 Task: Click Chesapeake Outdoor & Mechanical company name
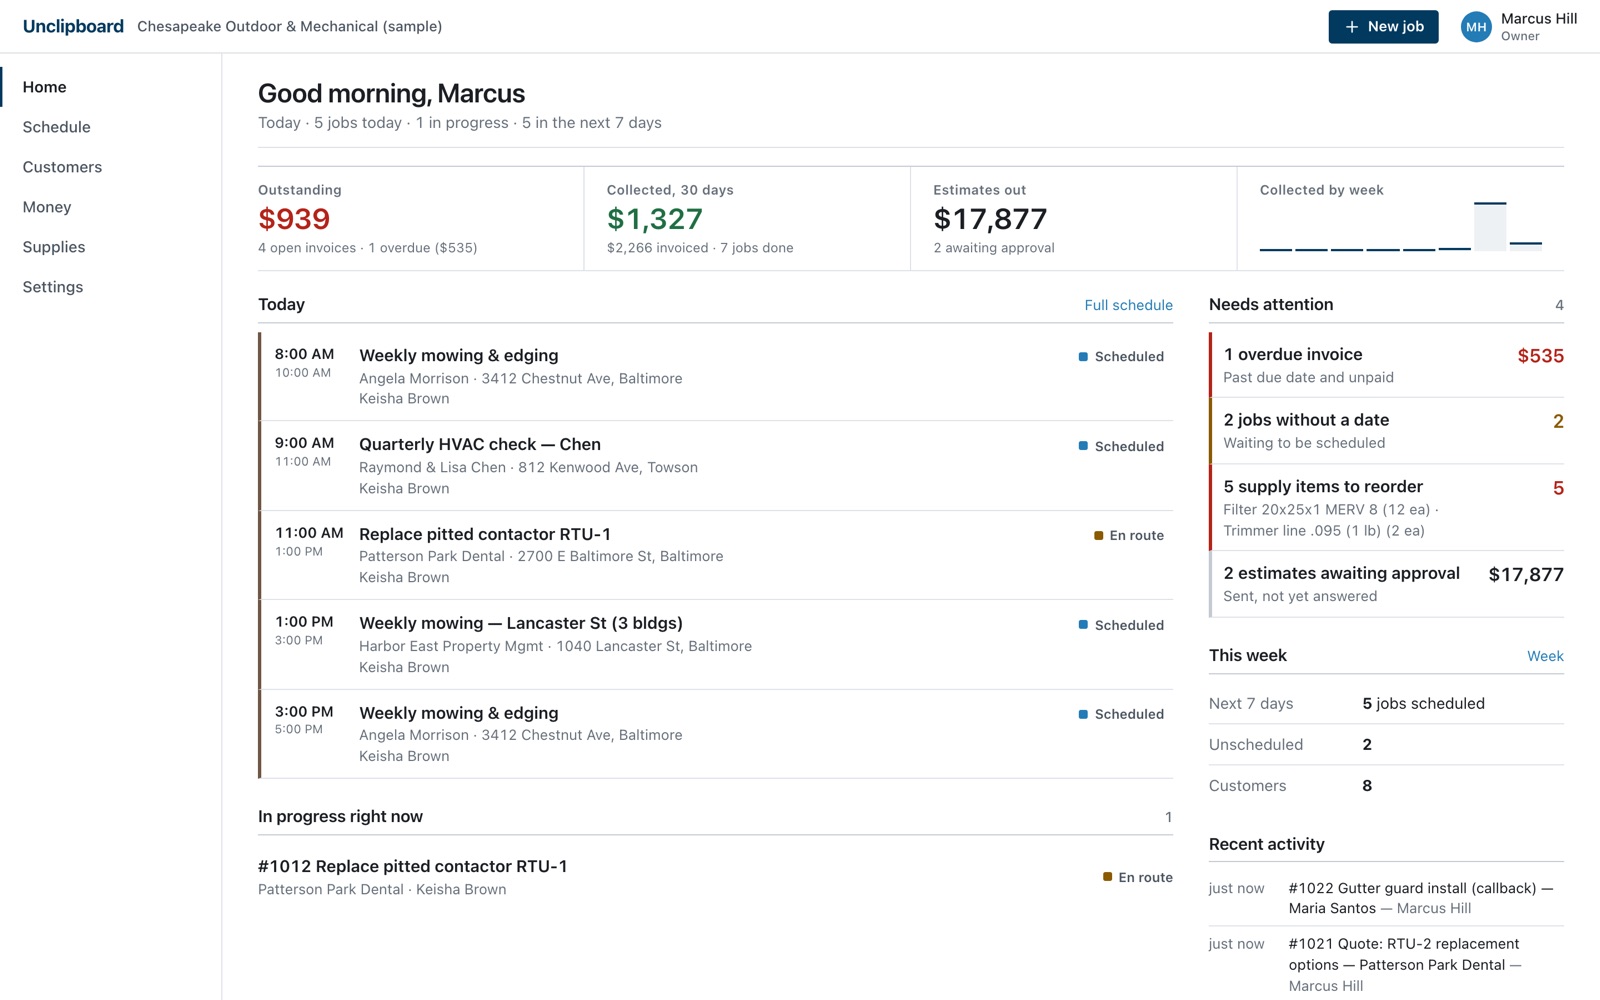[x=289, y=27]
